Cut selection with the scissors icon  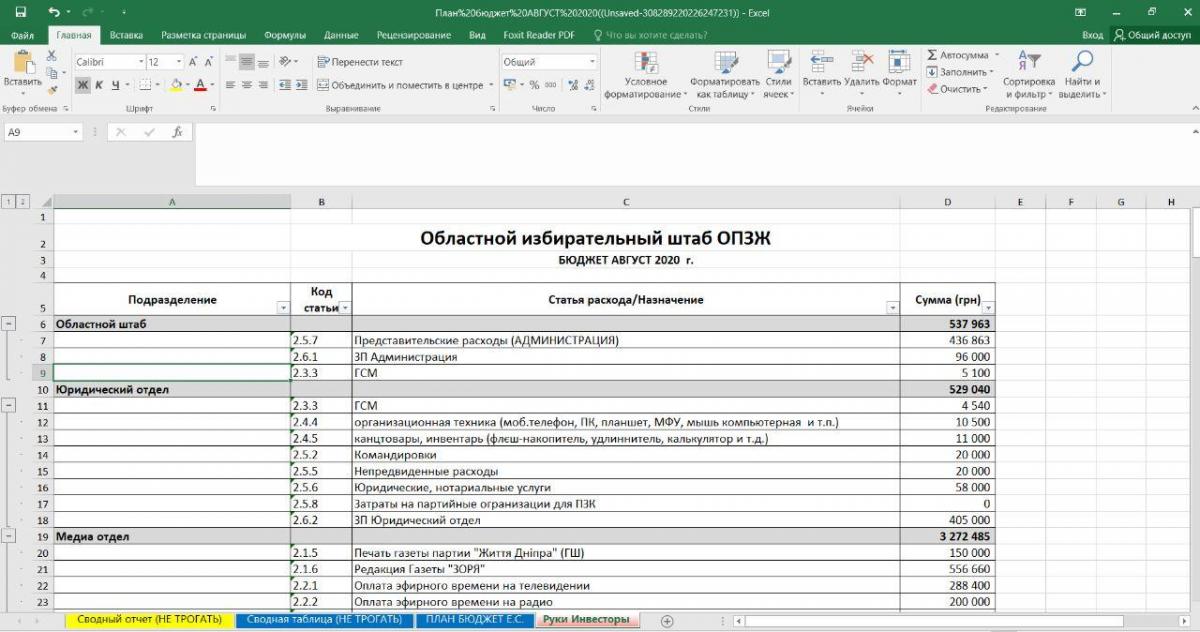click(51, 55)
